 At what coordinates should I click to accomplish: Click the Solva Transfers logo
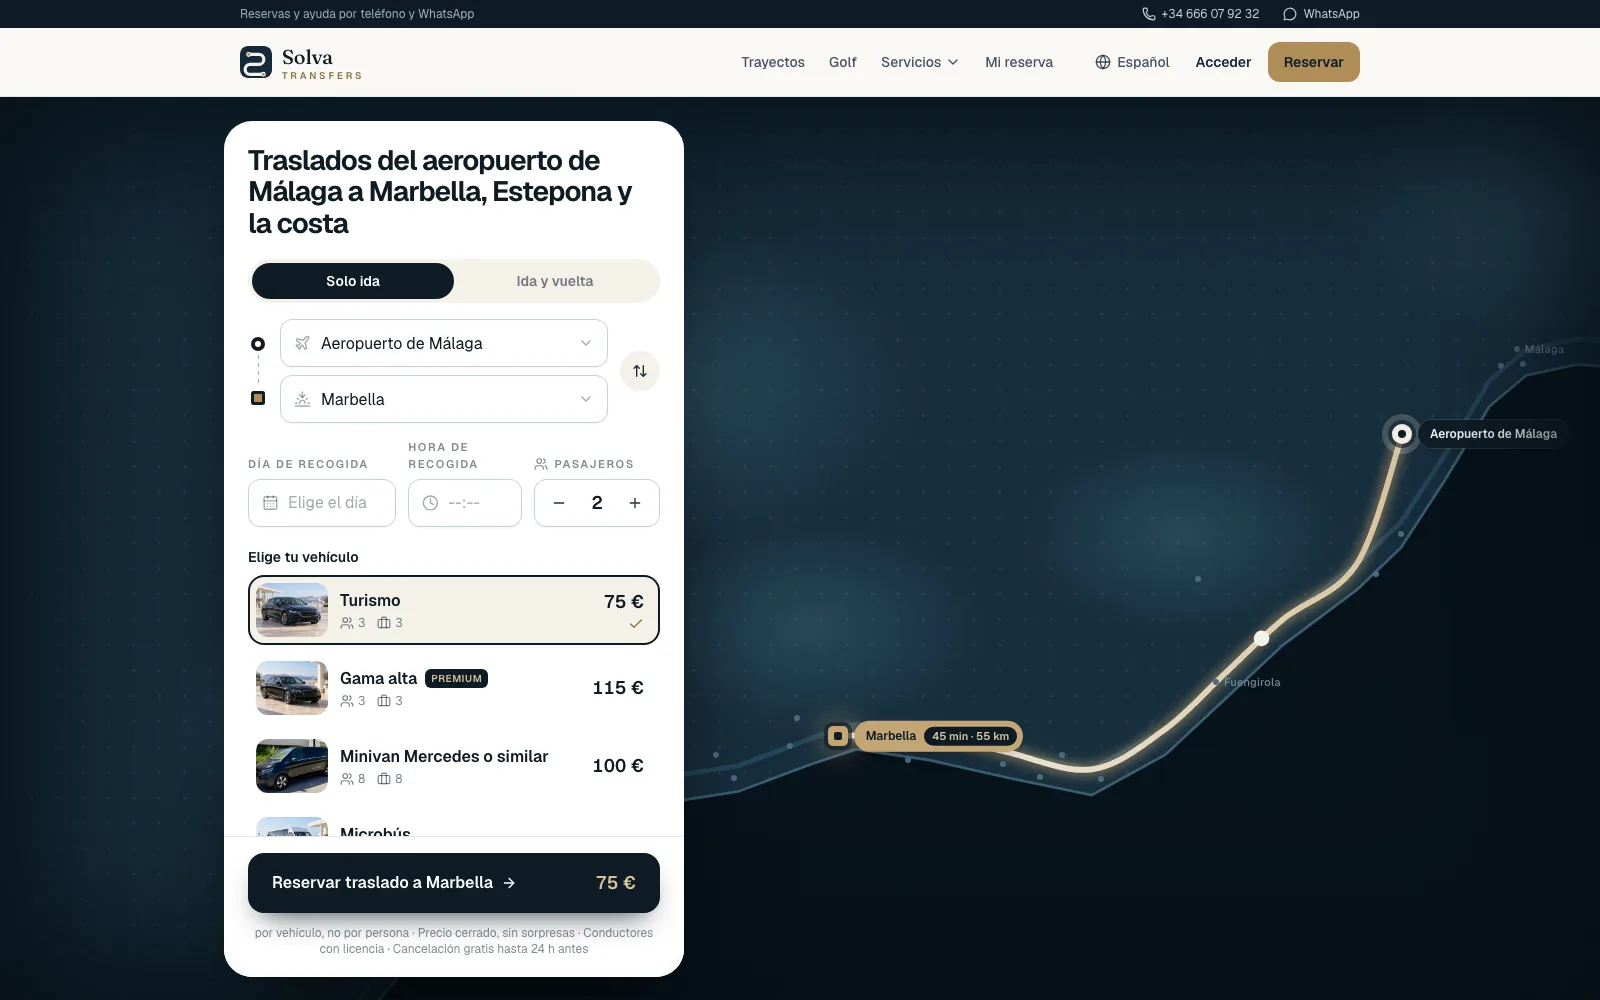click(301, 62)
